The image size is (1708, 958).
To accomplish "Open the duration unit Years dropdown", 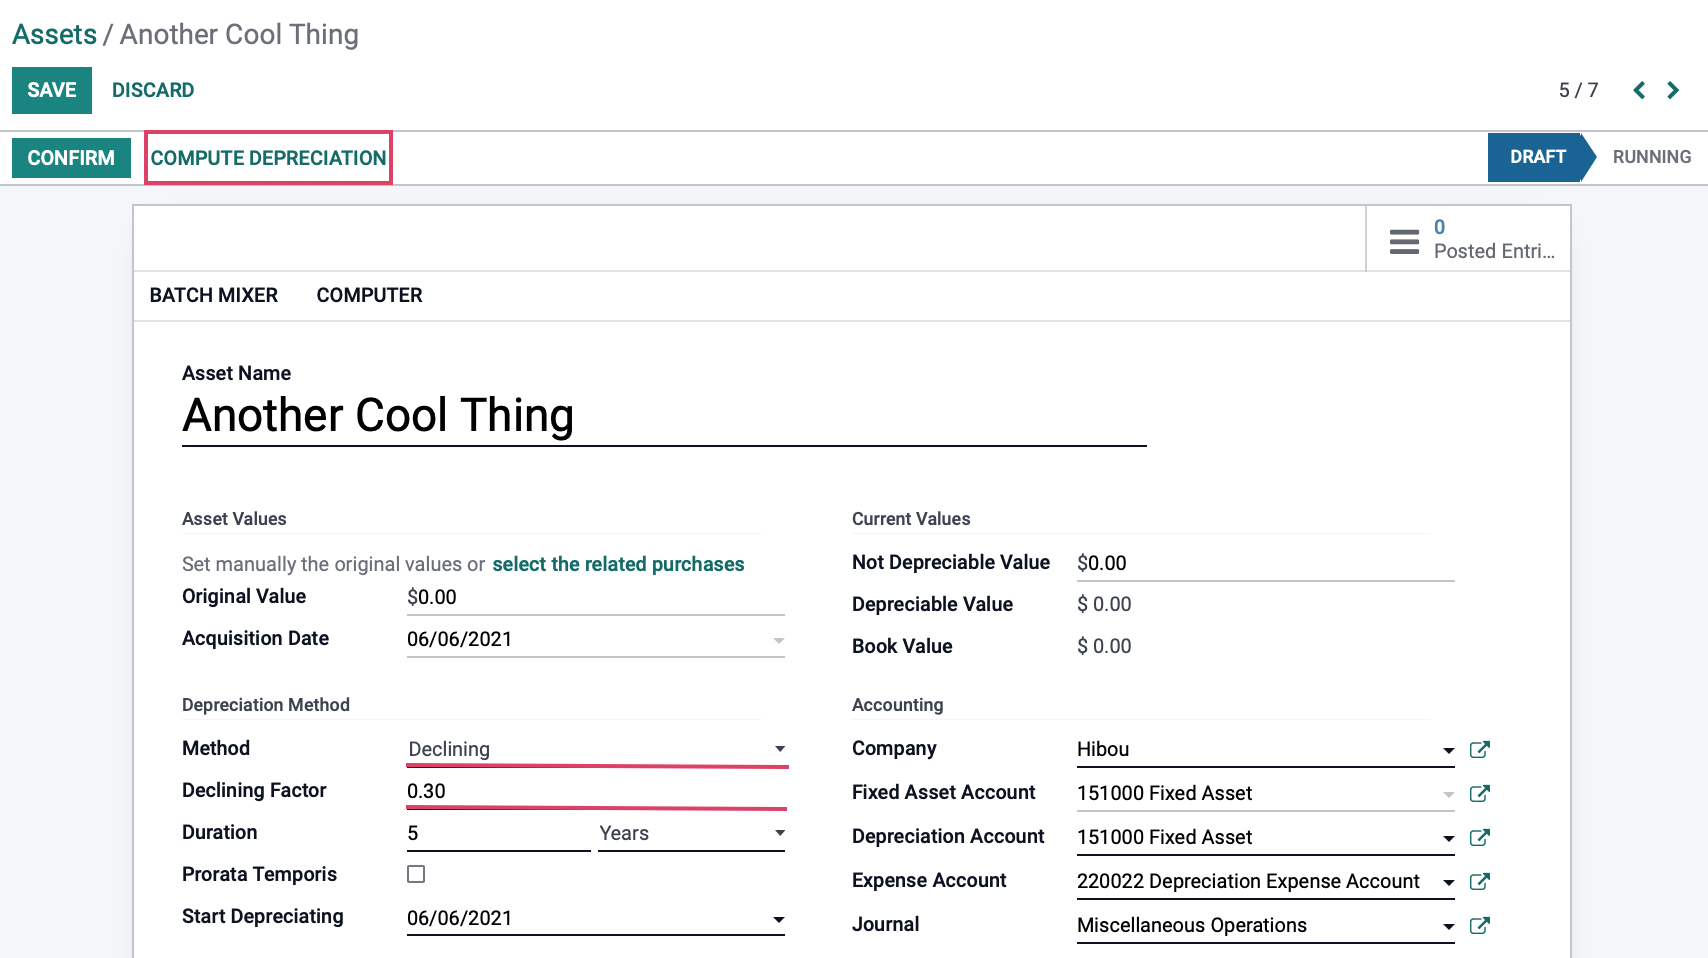I will (691, 833).
